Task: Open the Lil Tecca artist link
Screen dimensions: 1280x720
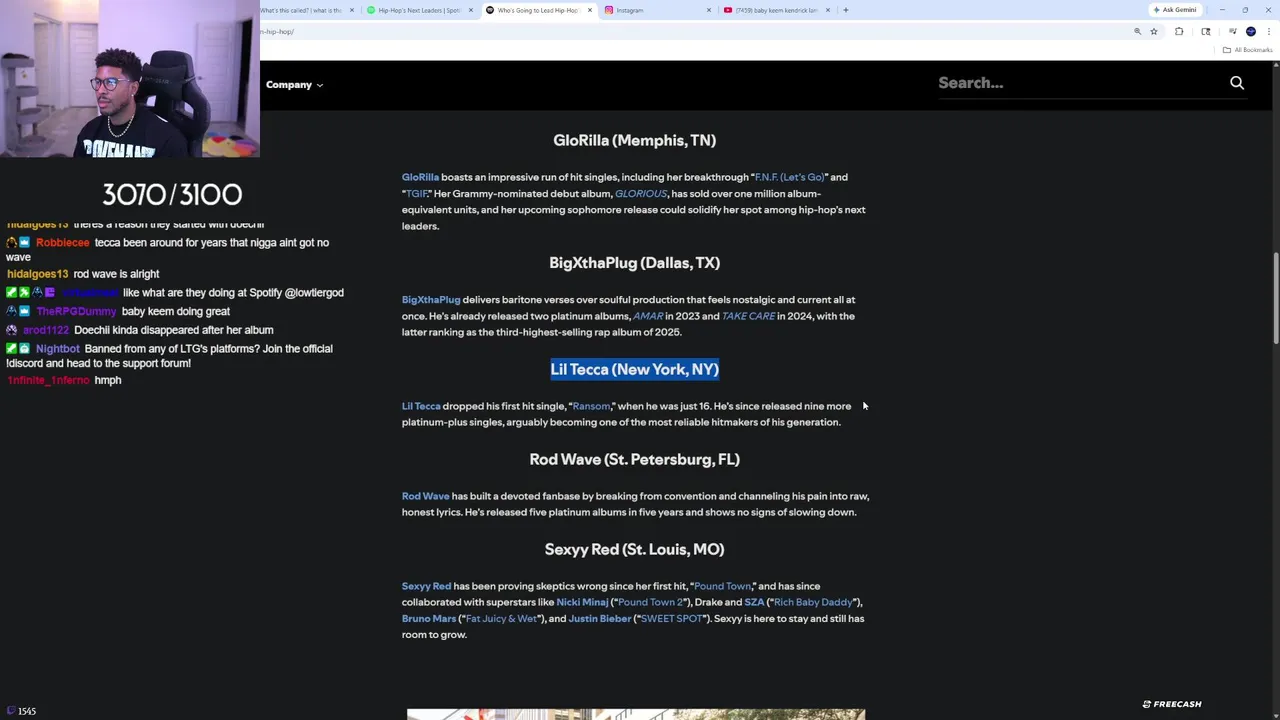Action: point(421,406)
